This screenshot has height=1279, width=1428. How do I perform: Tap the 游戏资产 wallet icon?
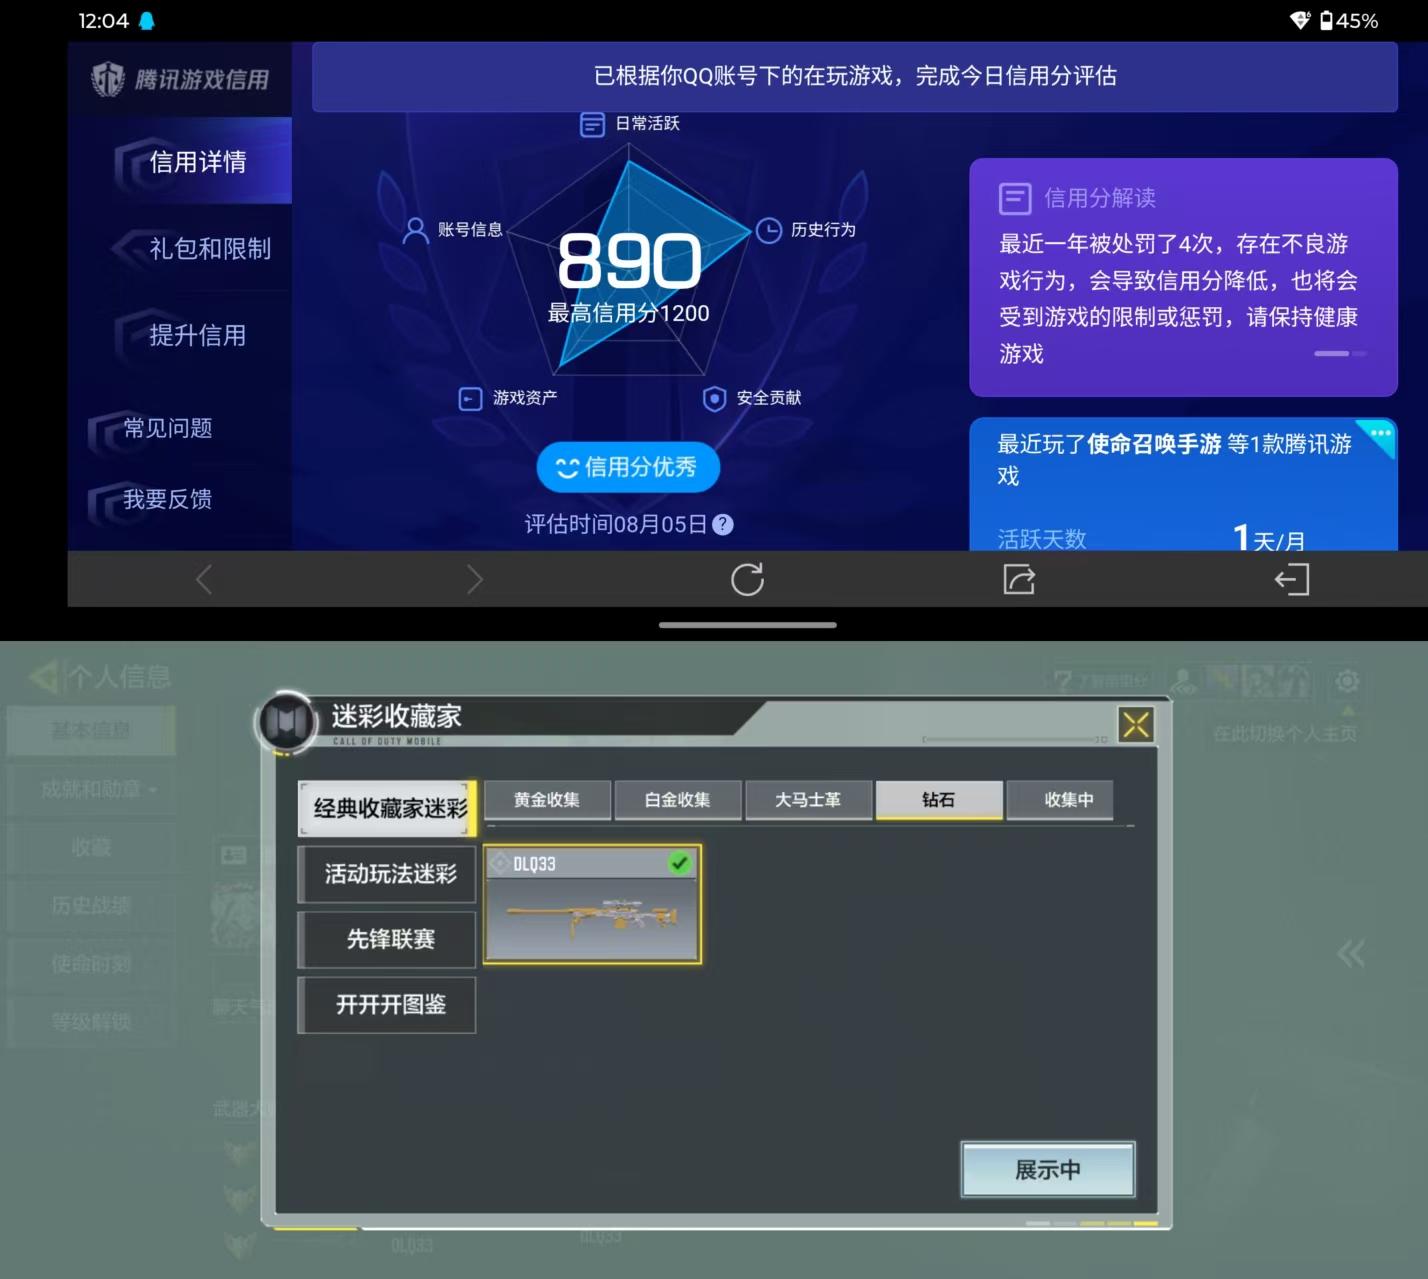coord(470,399)
